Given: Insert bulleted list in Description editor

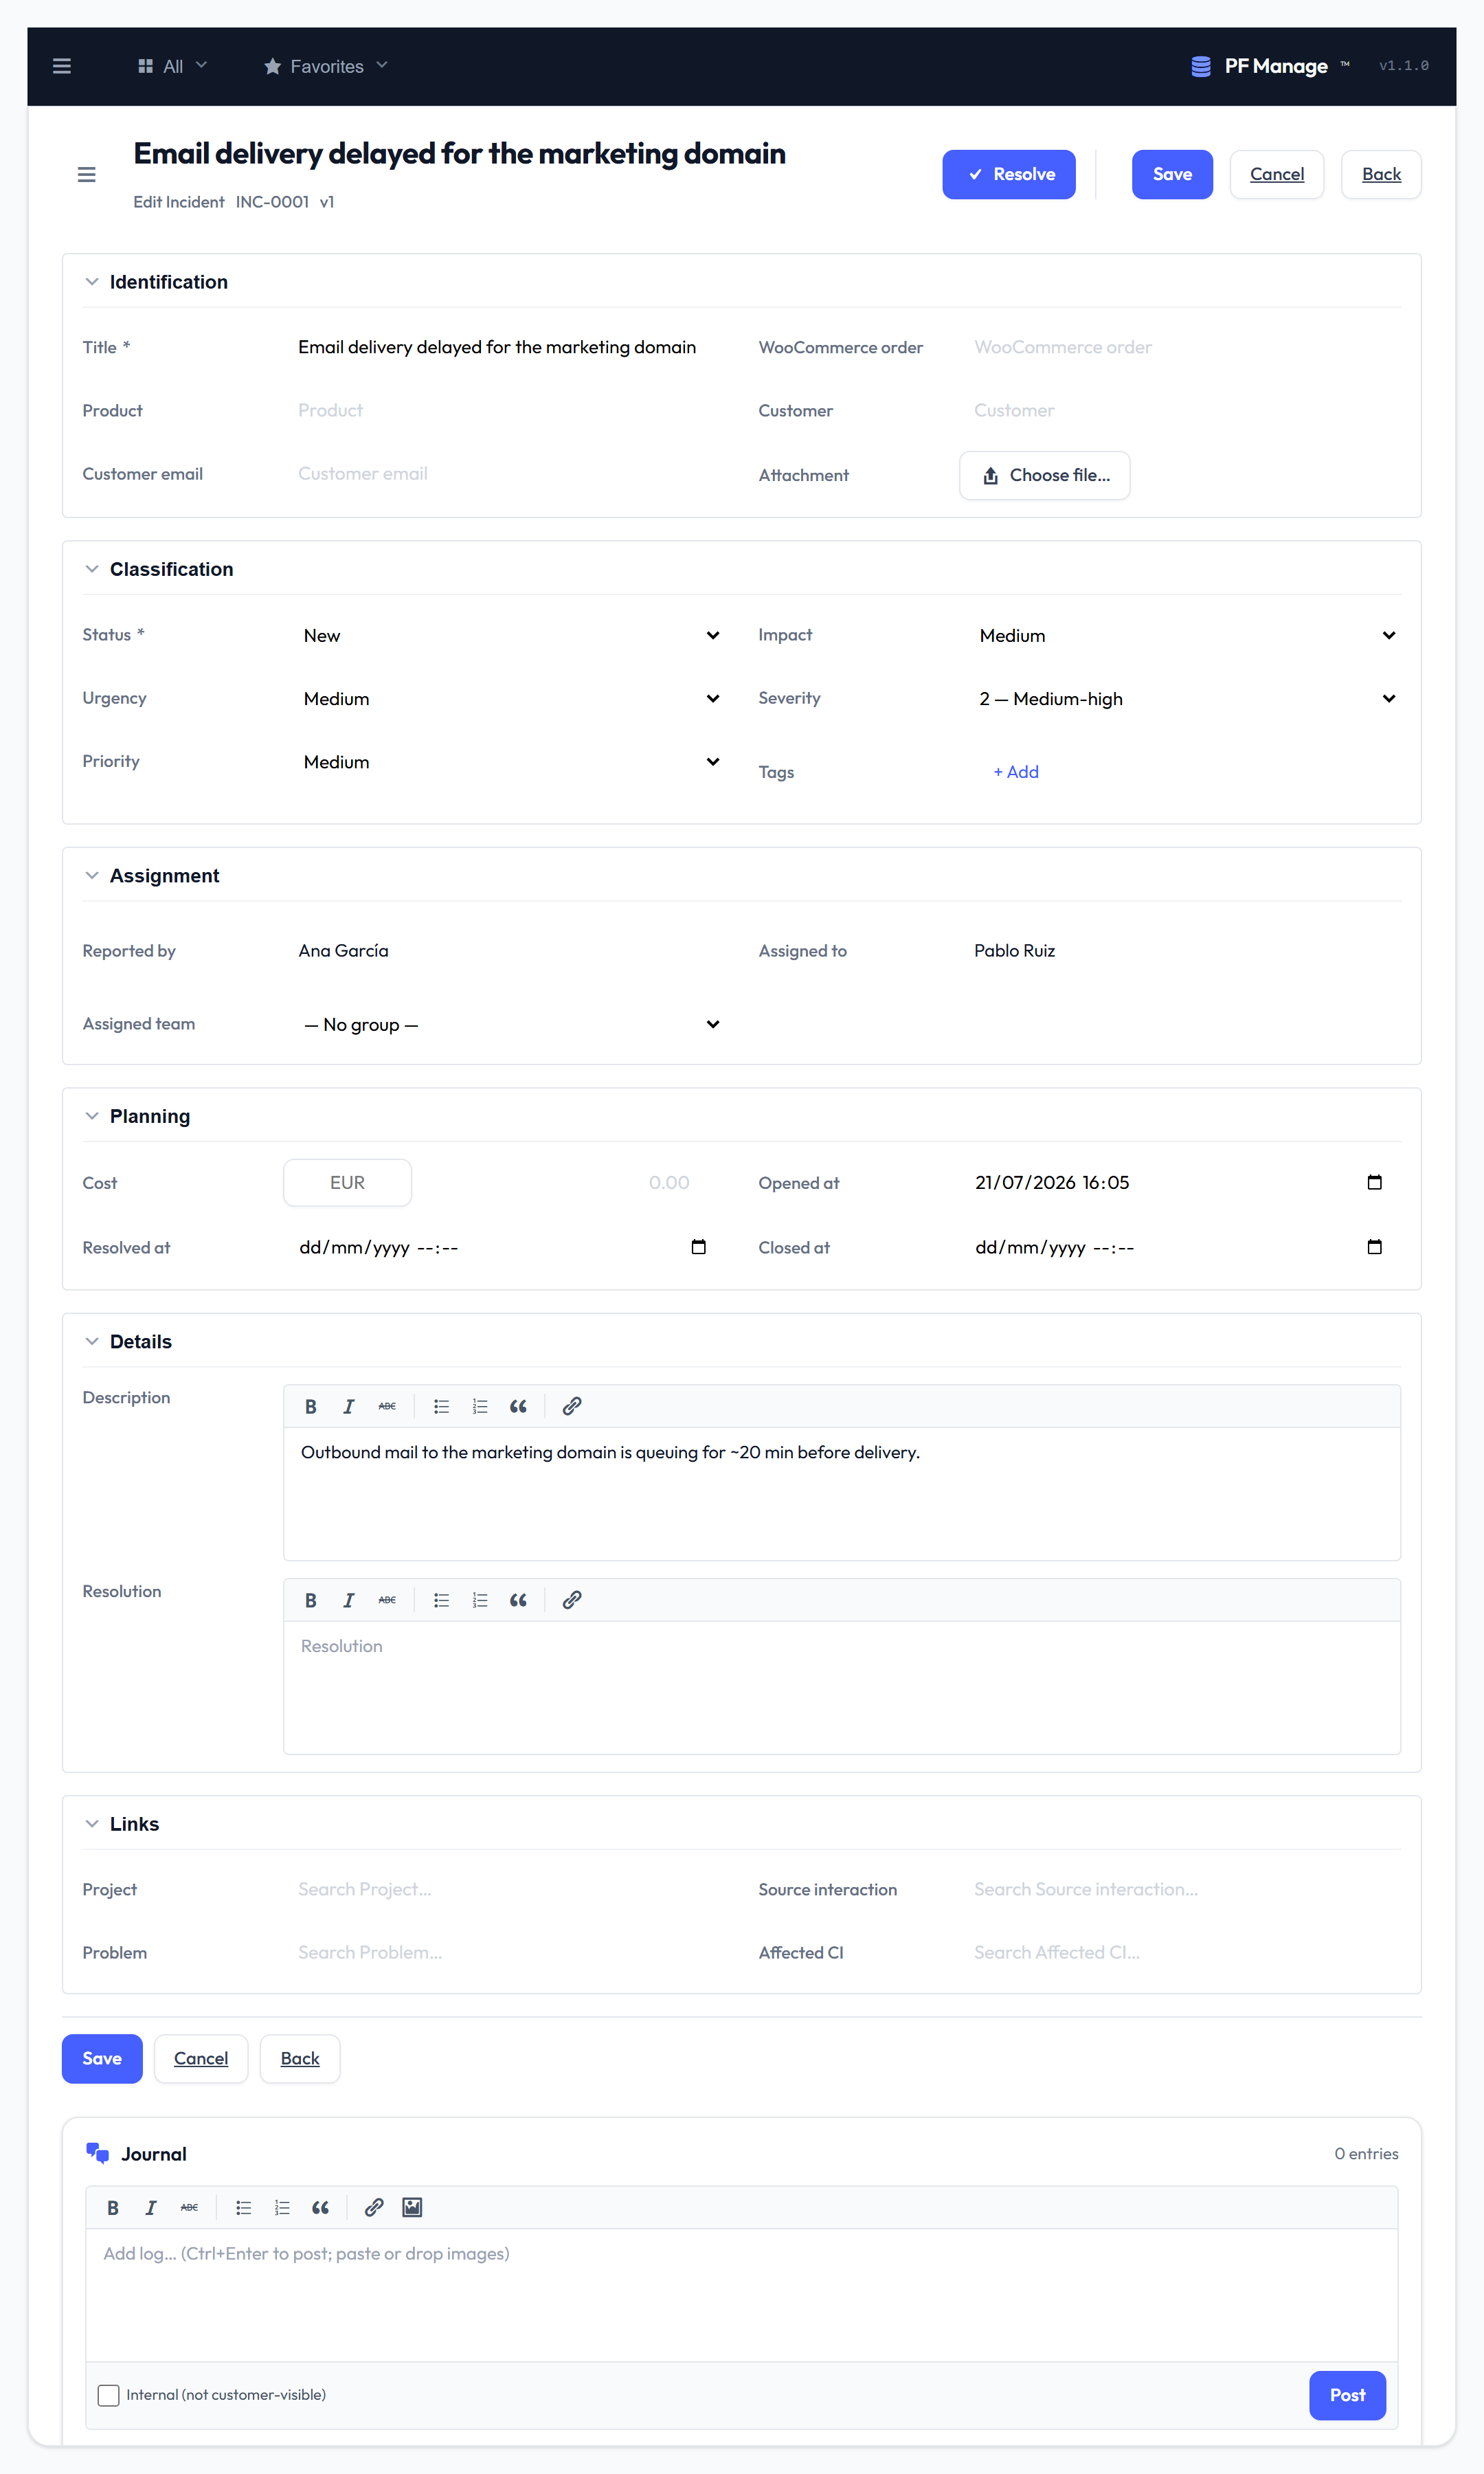Looking at the screenshot, I should pos(441,1406).
